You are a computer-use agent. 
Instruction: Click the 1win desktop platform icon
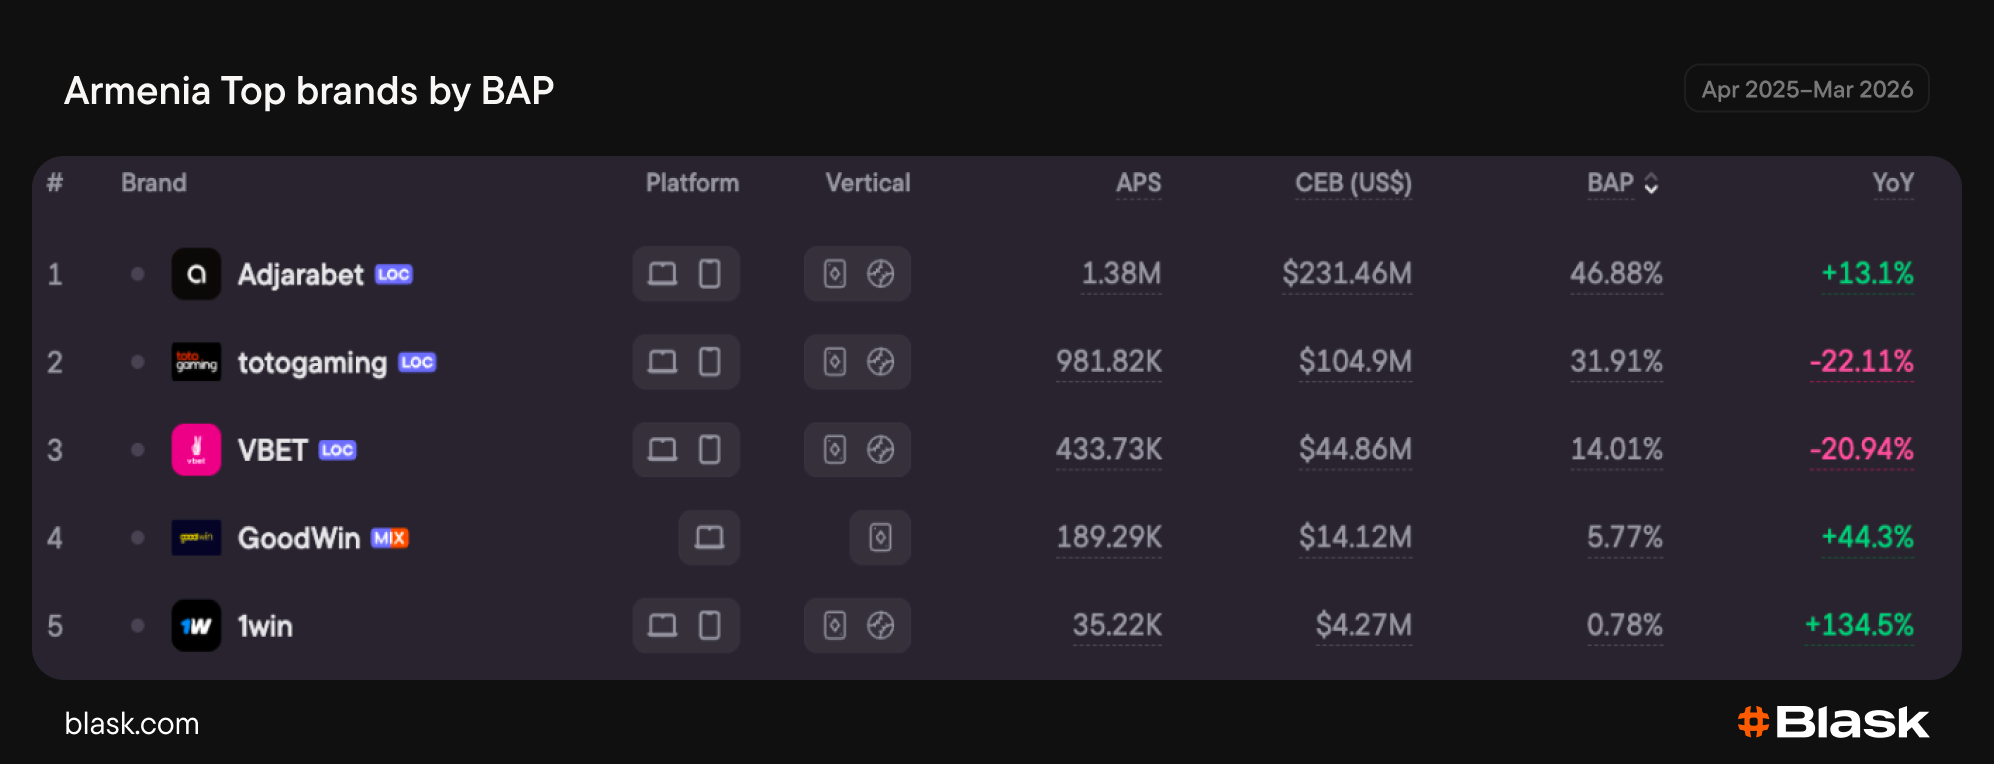pos(662,626)
